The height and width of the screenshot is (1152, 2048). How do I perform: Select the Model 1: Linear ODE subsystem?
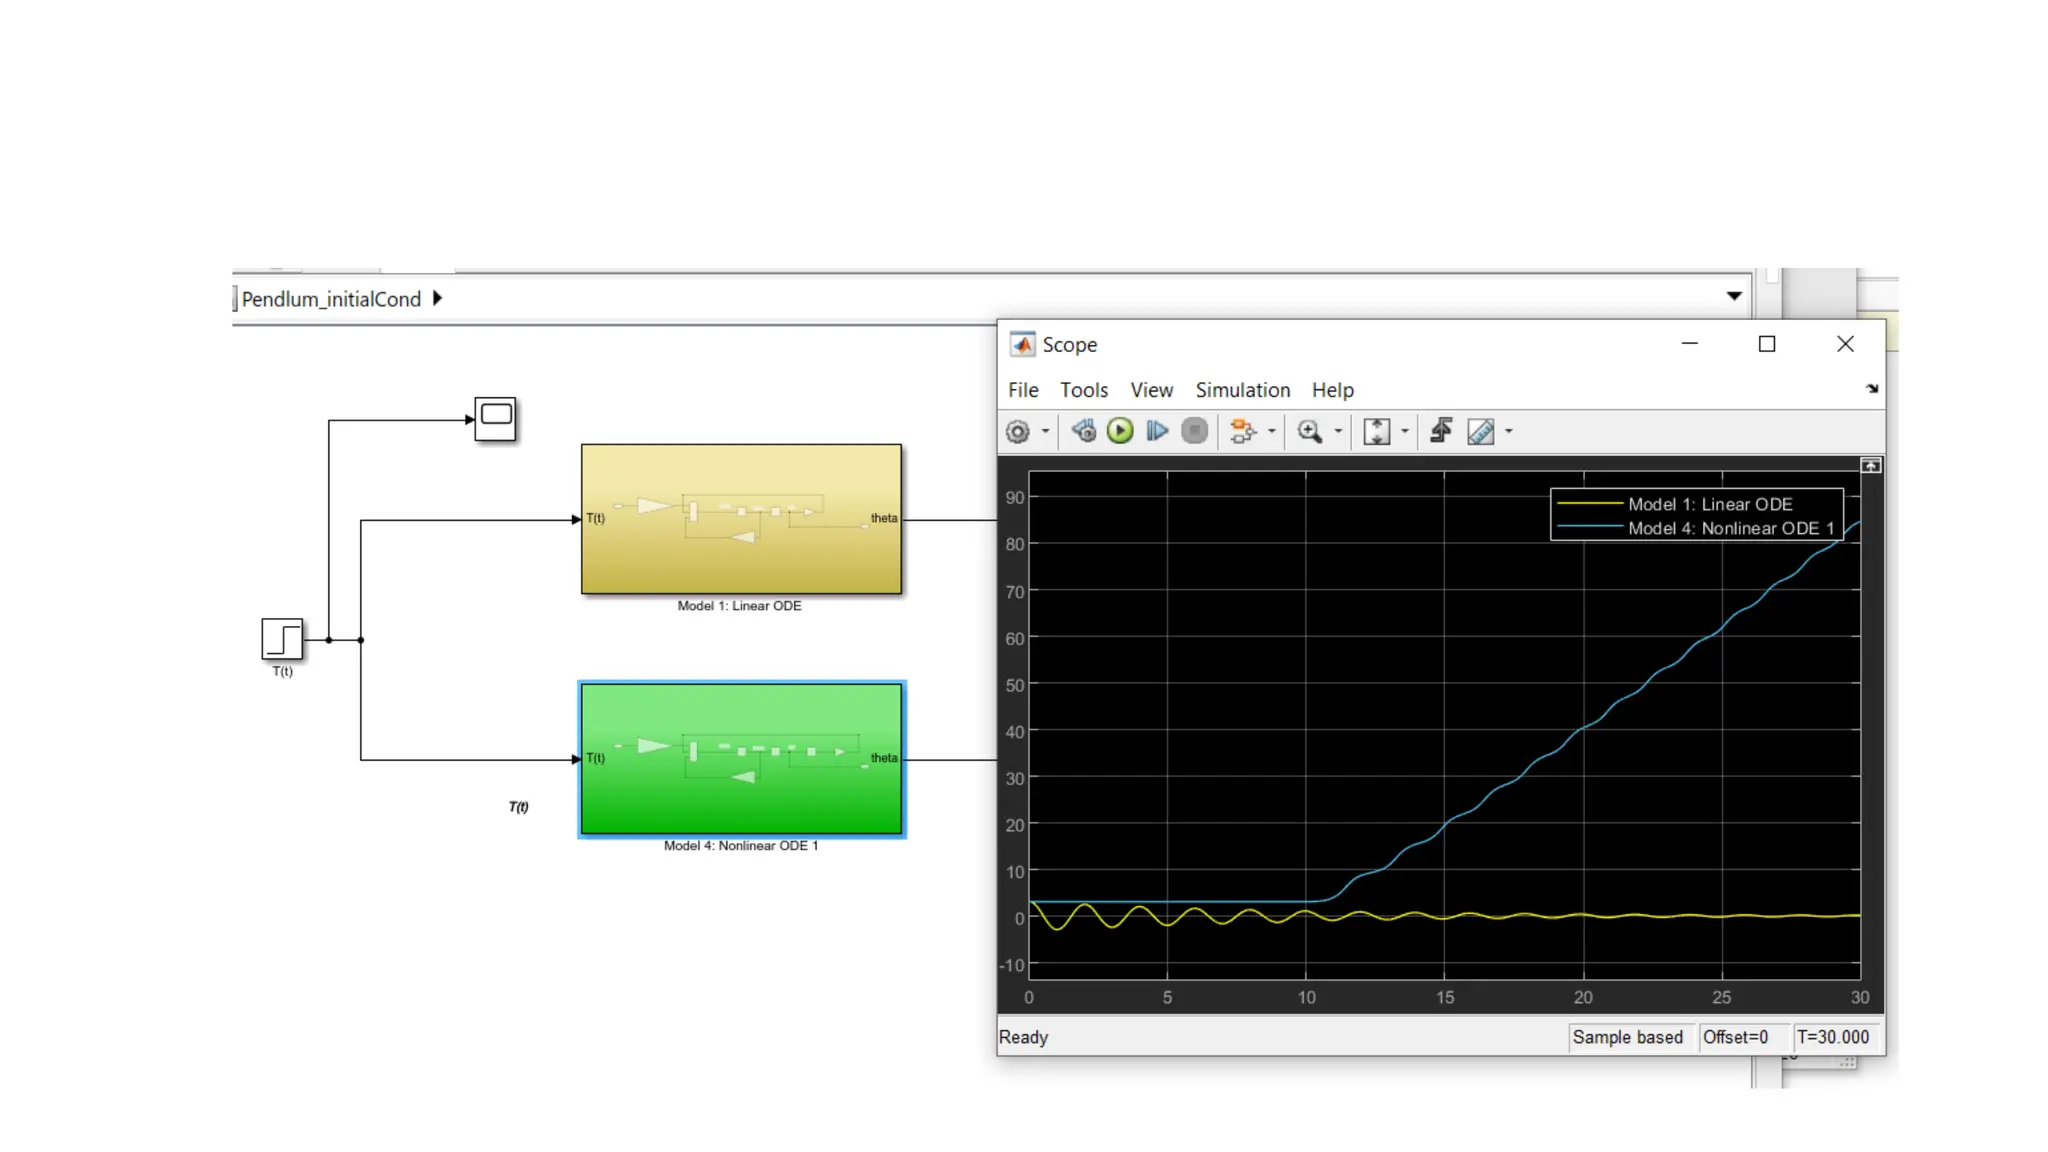pyautogui.click(x=741, y=560)
